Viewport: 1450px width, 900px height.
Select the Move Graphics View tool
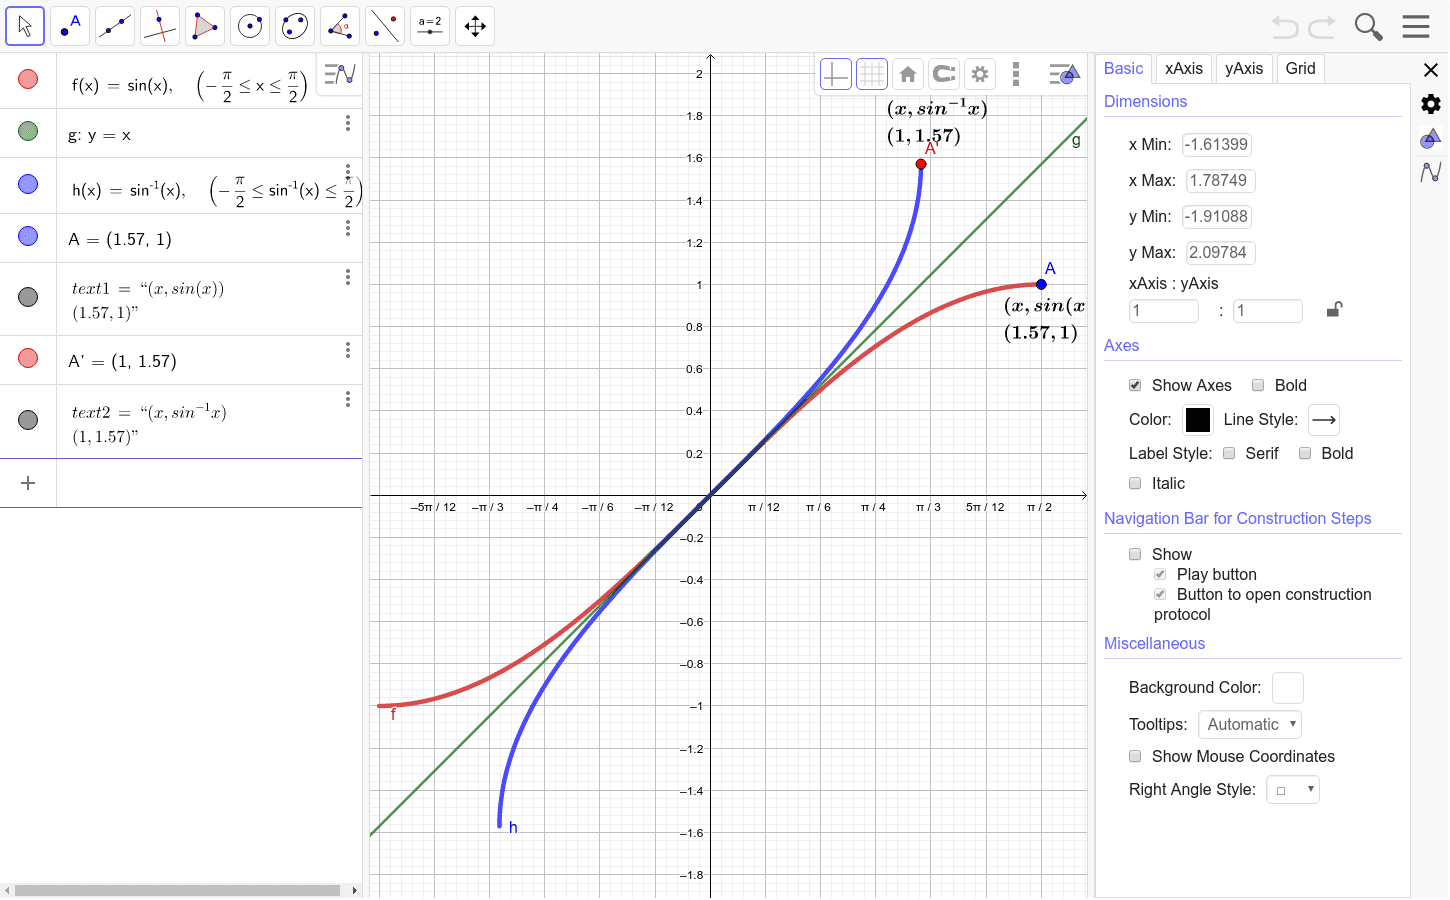[x=474, y=26]
